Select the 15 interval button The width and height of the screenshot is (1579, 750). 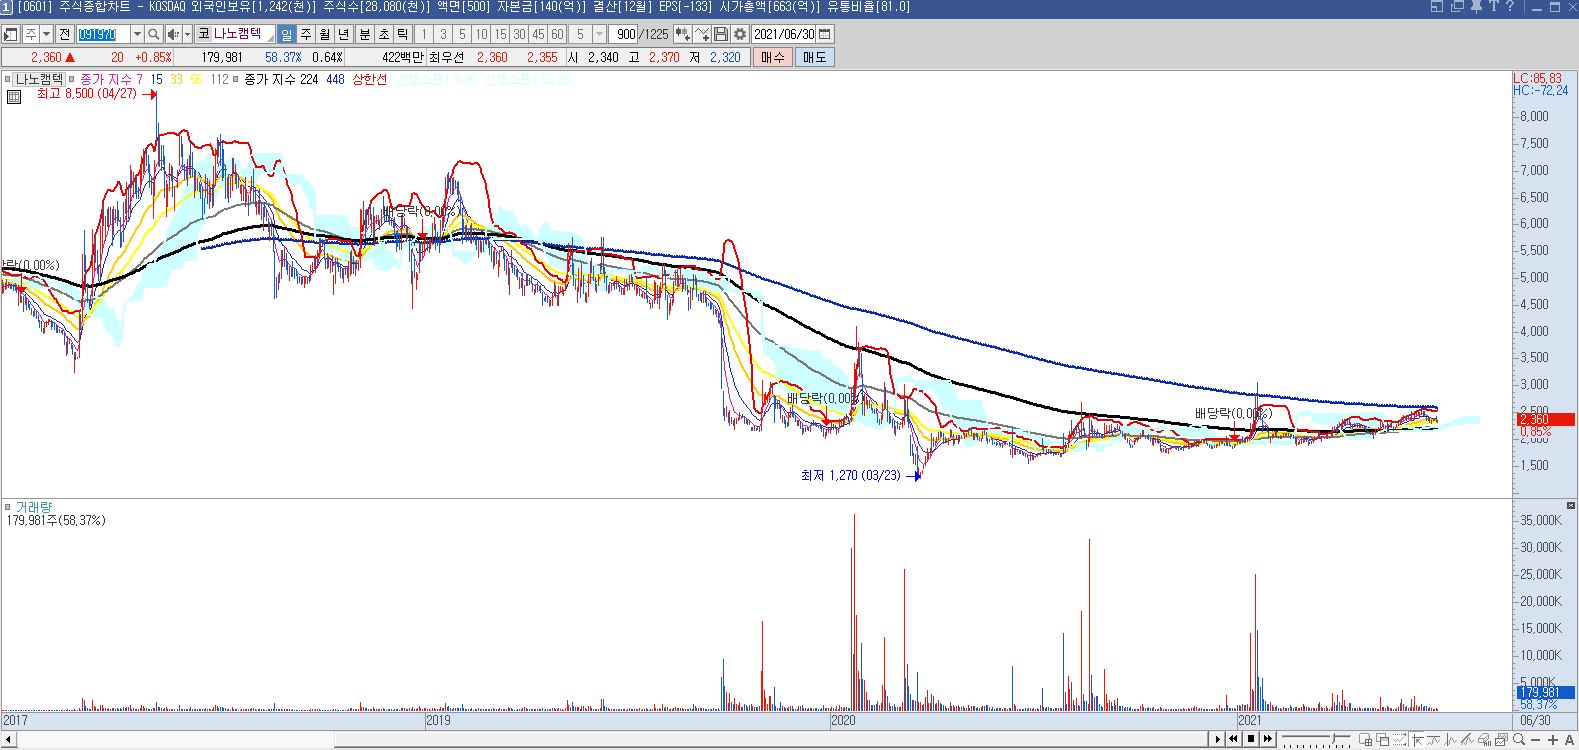coord(500,34)
